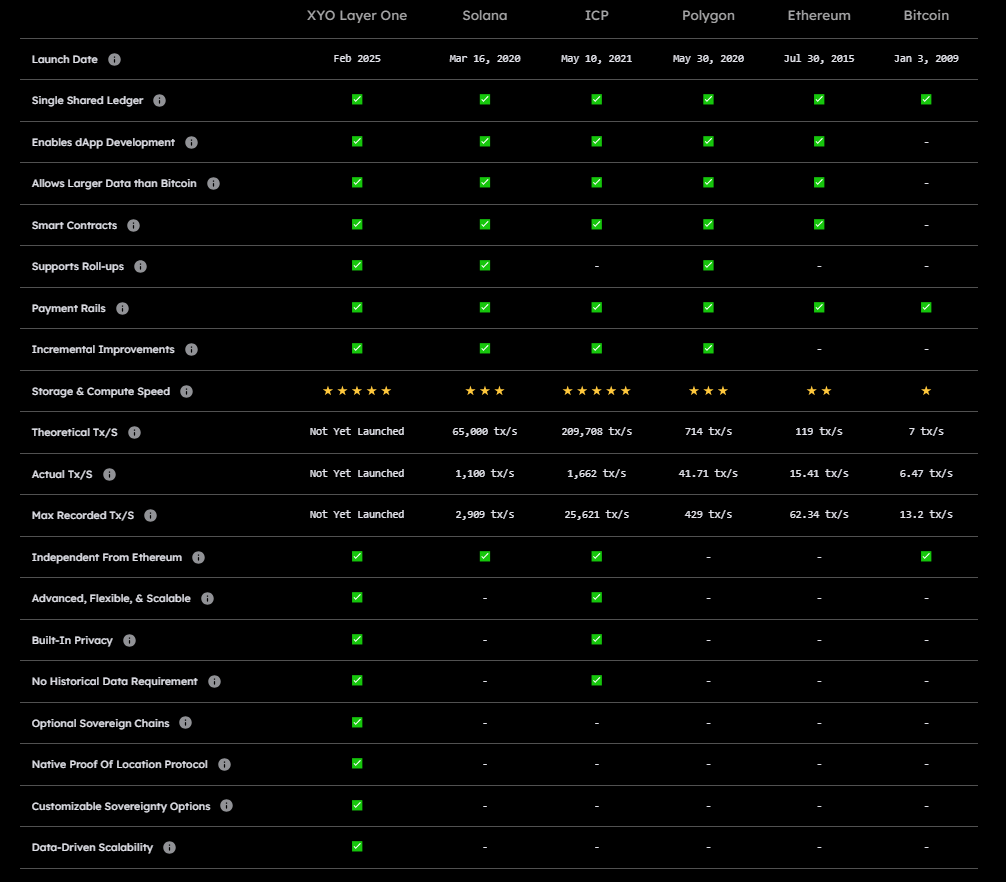1006x882 pixels.
Task: Click the 13.2 tx/s Bitcoin value
Action: [x=926, y=514]
